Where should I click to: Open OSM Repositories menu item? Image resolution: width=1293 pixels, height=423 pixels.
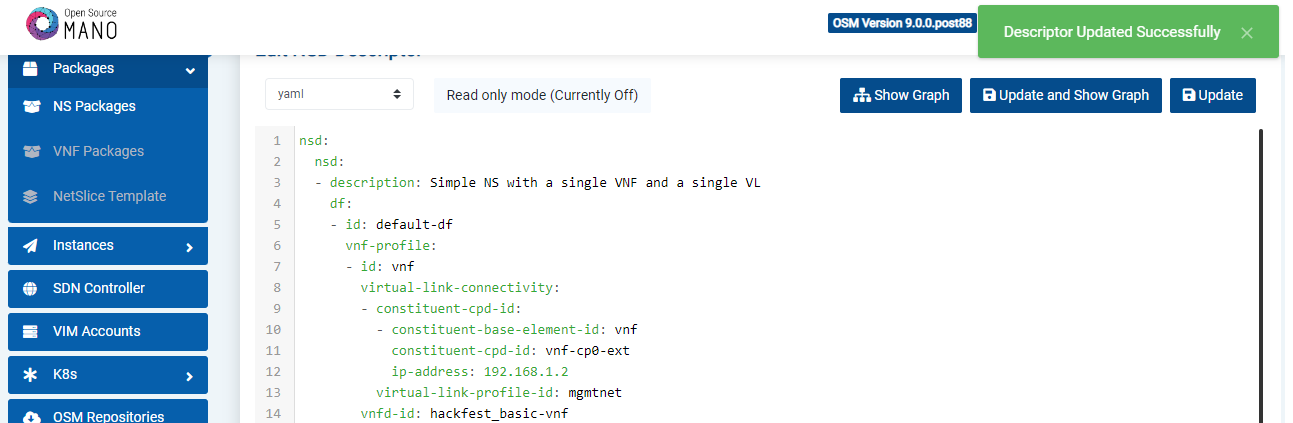[108, 416]
